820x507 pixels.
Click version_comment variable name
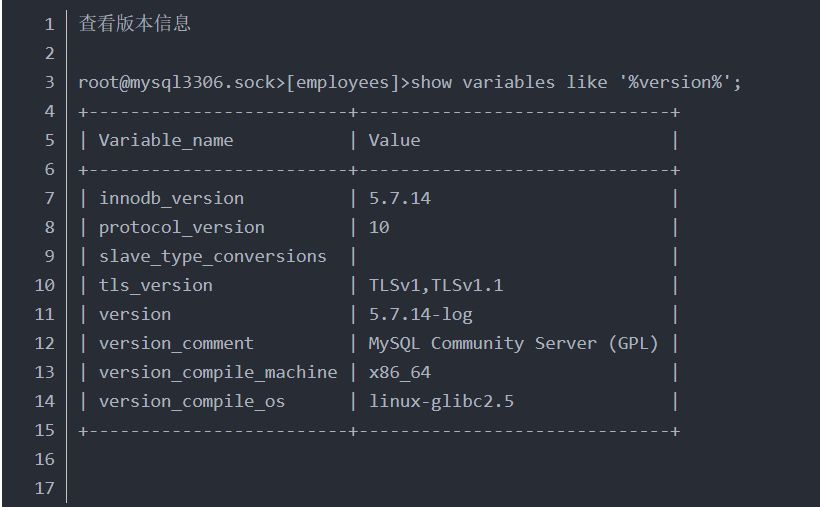176,343
